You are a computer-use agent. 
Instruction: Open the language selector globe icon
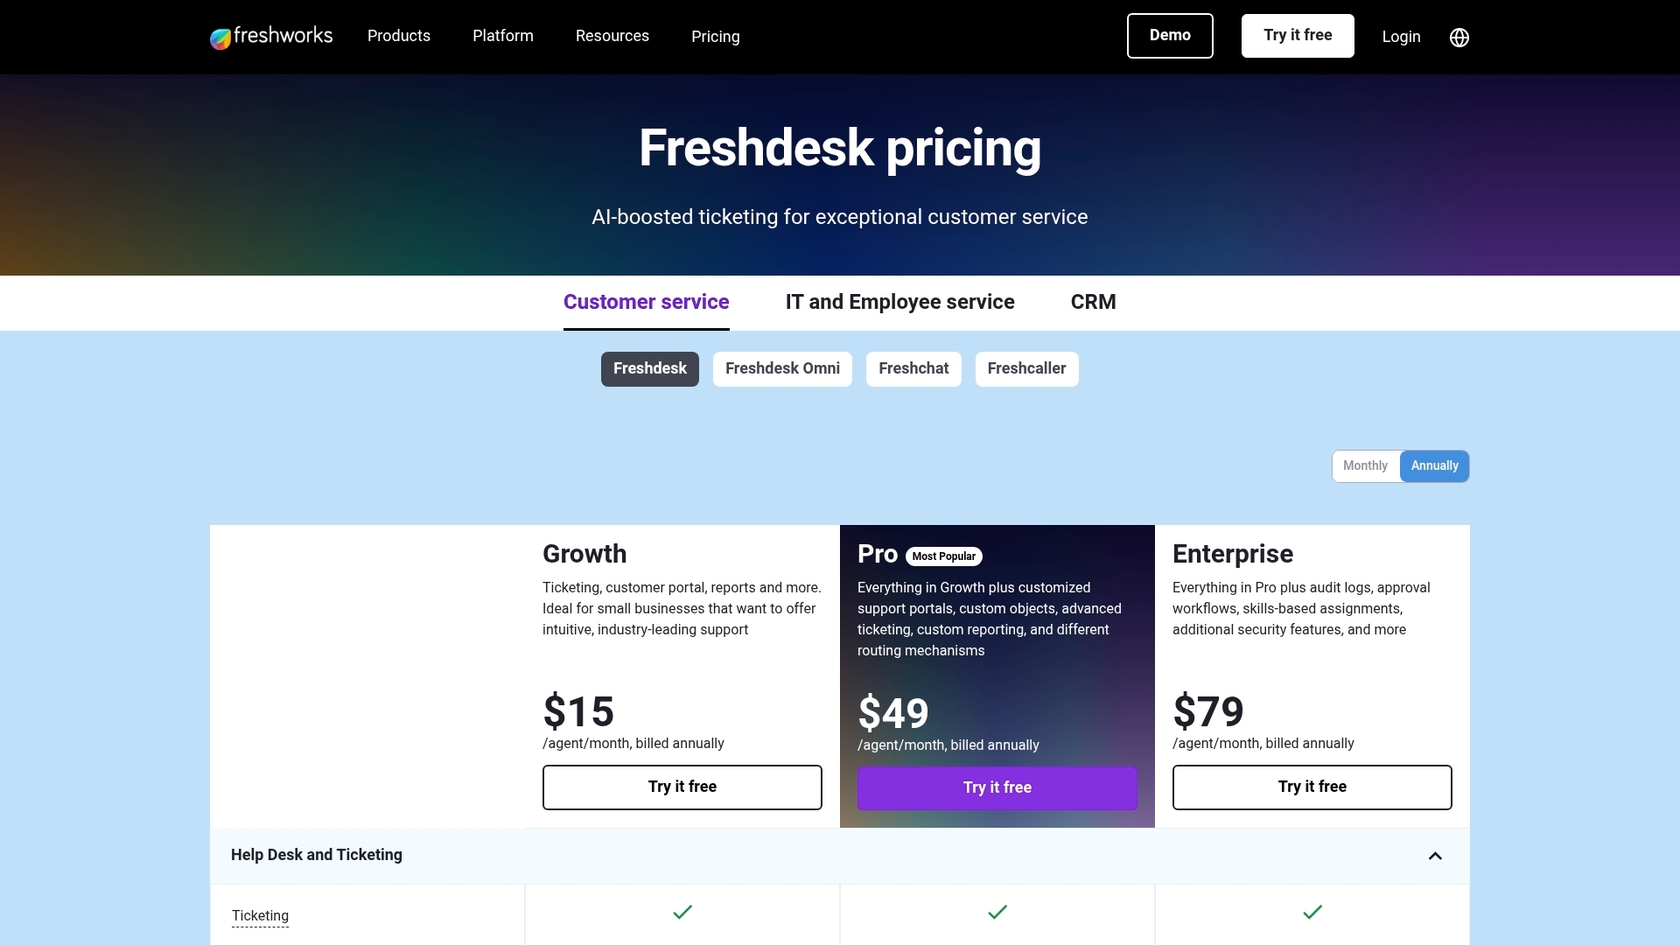tap(1459, 37)
